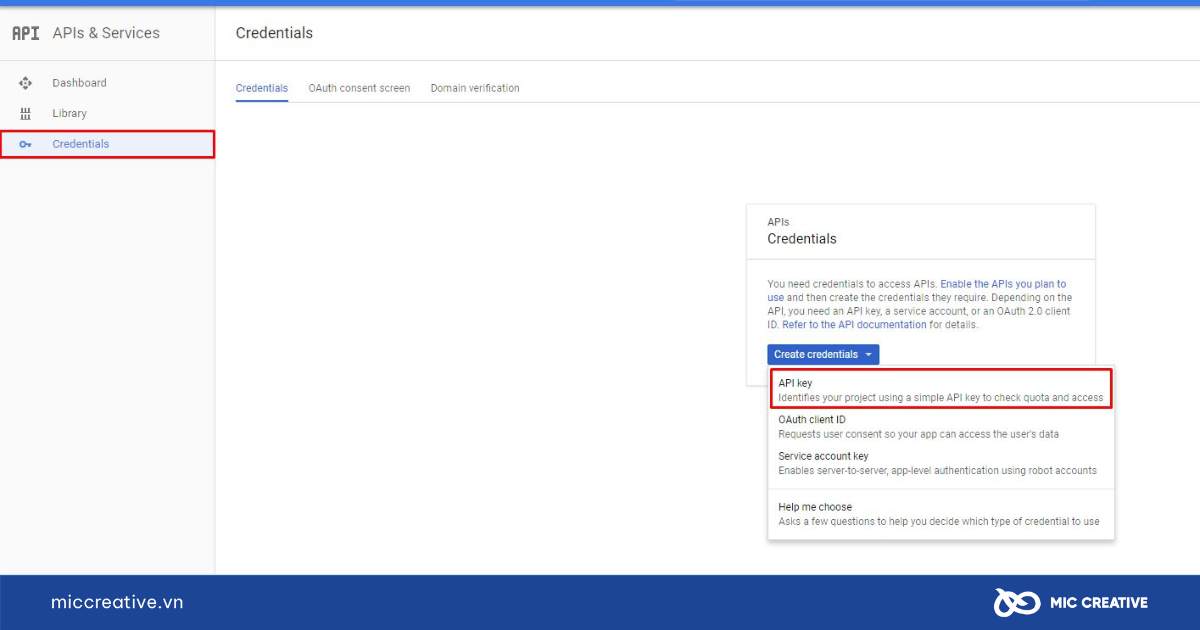Switch to the Credentials tab
The height and width of the screenshot is (630, 1200).
(262, 88)
